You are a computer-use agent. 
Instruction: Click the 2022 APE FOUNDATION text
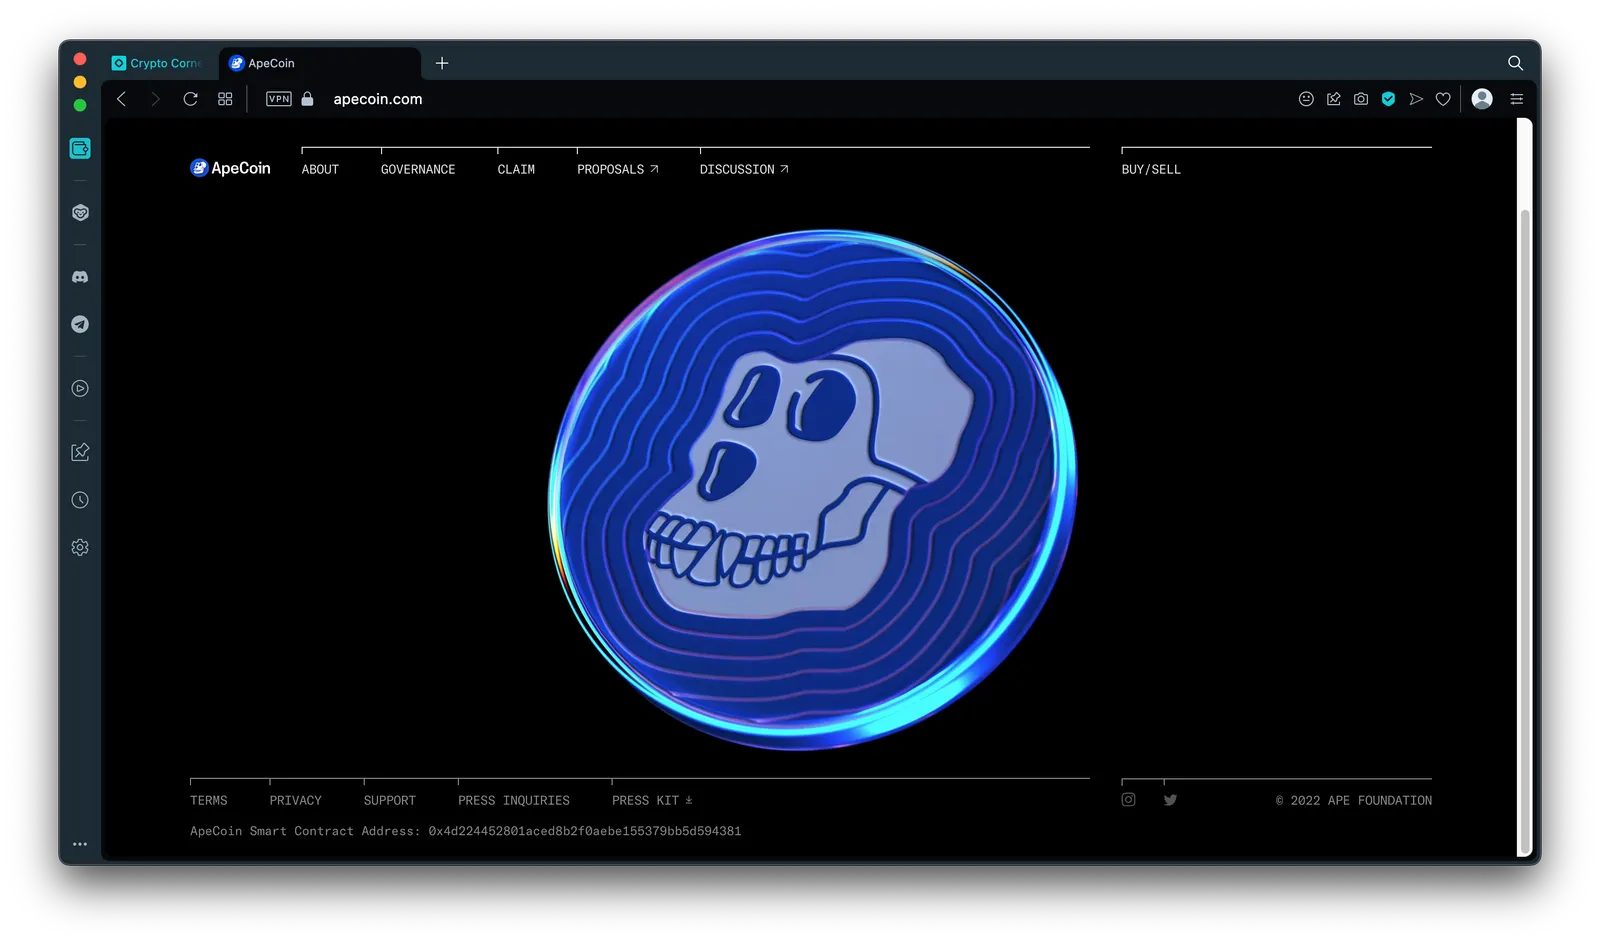tap(1353, 801)
